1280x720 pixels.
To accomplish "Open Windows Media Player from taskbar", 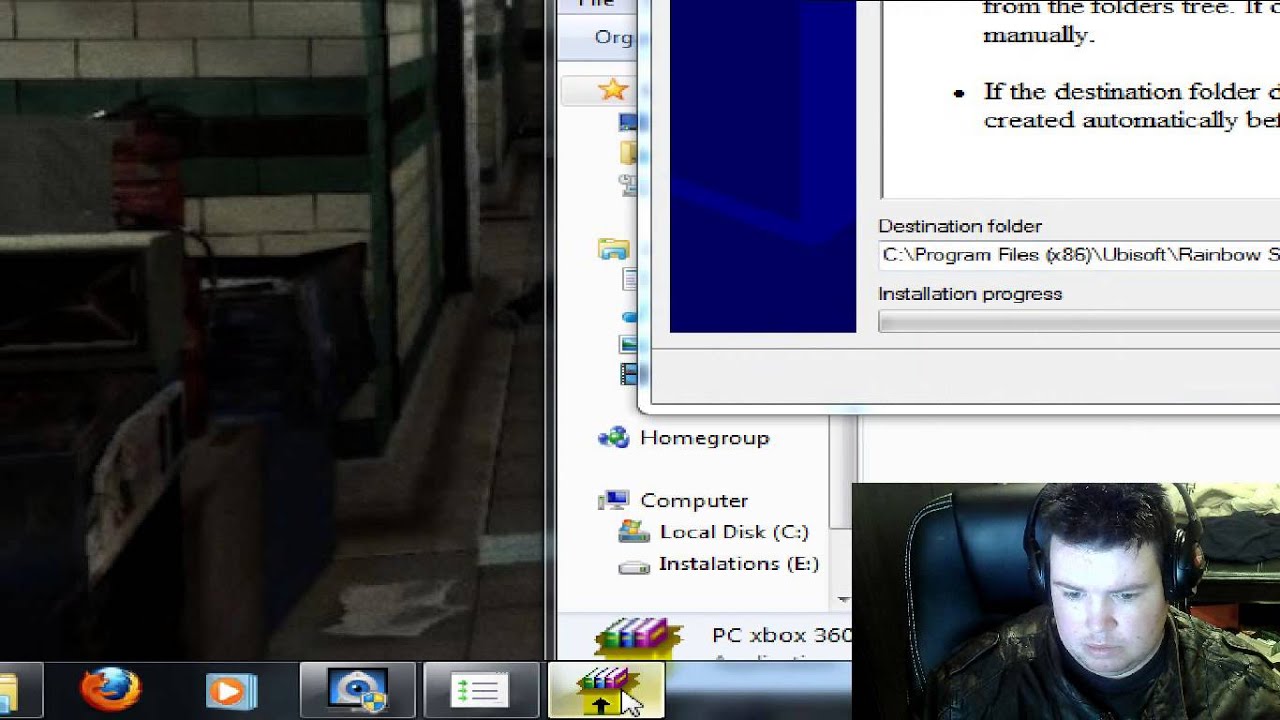I will click(231, 691).
